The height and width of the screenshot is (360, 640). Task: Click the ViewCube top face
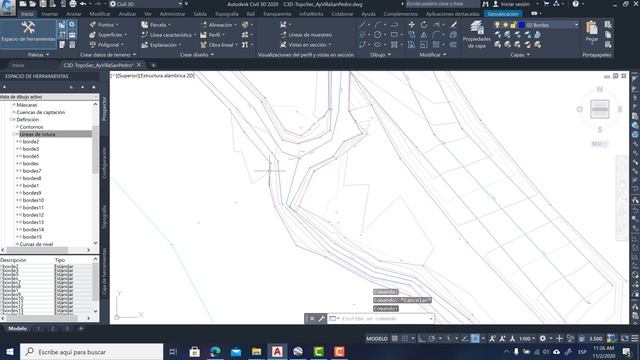[x=600, y=109]
